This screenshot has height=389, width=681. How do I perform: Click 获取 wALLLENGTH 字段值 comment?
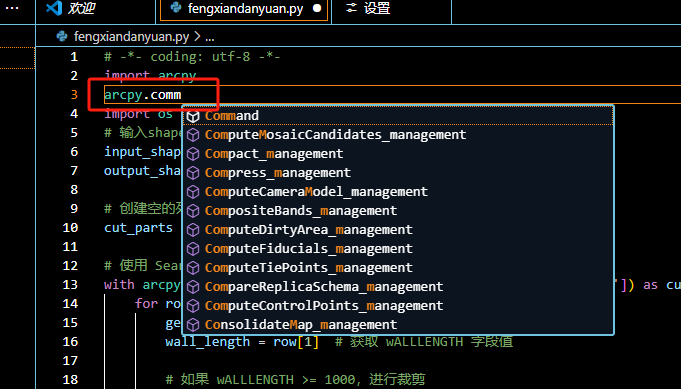tap(424, 342)
